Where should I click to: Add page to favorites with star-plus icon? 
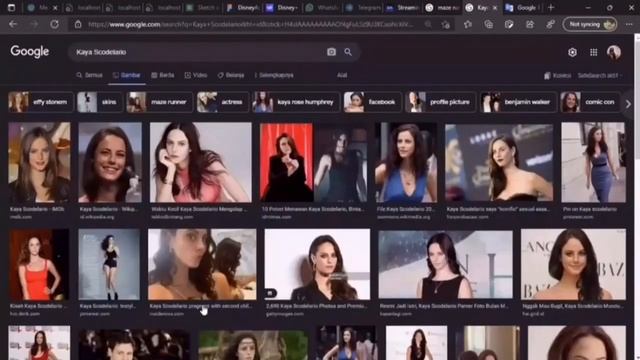pos(446,24)
